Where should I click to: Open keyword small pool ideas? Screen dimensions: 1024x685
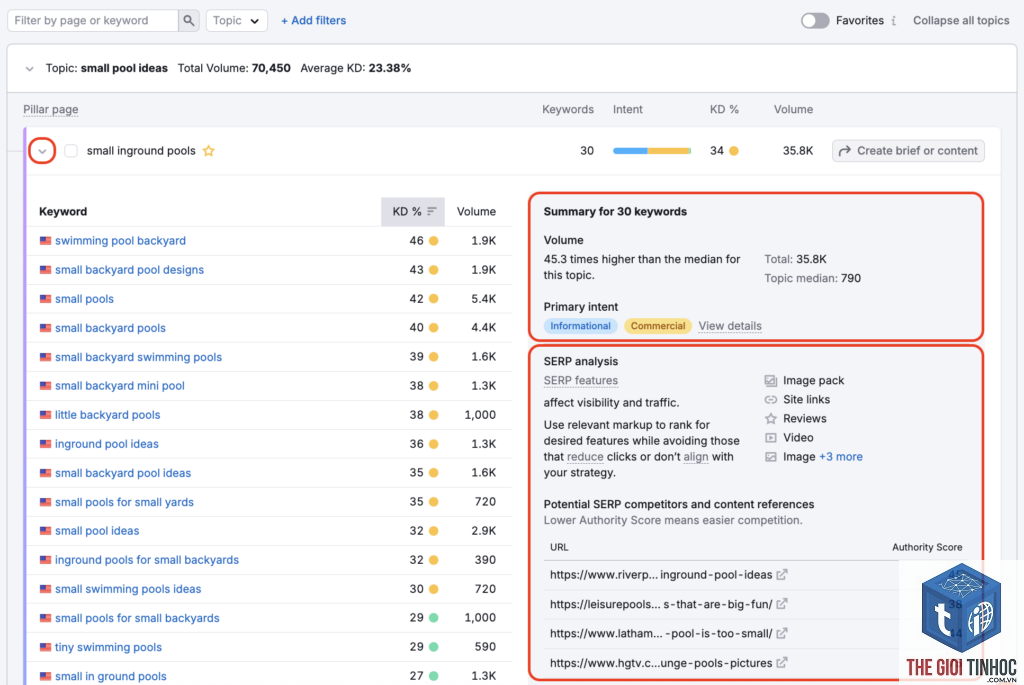pos(97,530)
